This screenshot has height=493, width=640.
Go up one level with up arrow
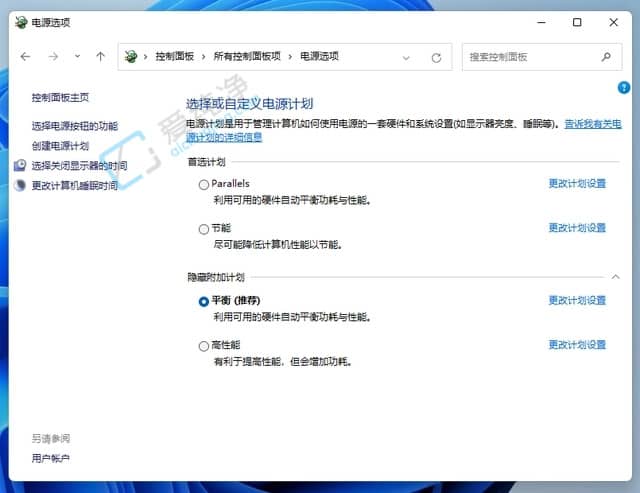pyautogui.click(x=100, y=56)
